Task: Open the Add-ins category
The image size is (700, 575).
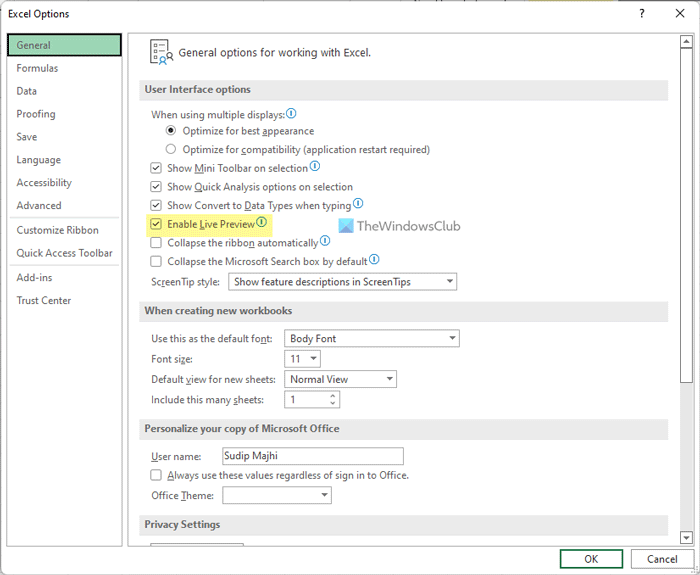Action: [64, 278]
